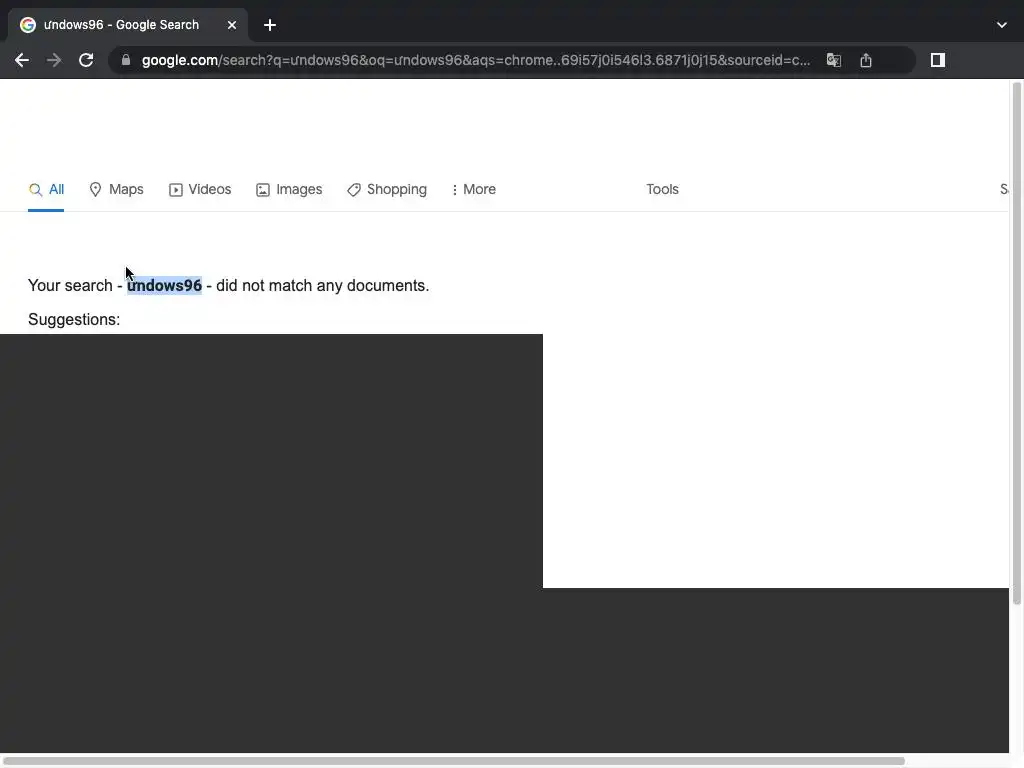Switch to Videos results
This screenshot has height=768, width=1024.
click(x=200, y=189)
